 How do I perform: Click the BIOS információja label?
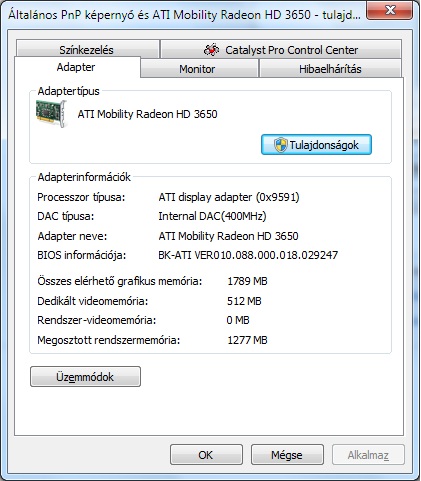point(82,255)
